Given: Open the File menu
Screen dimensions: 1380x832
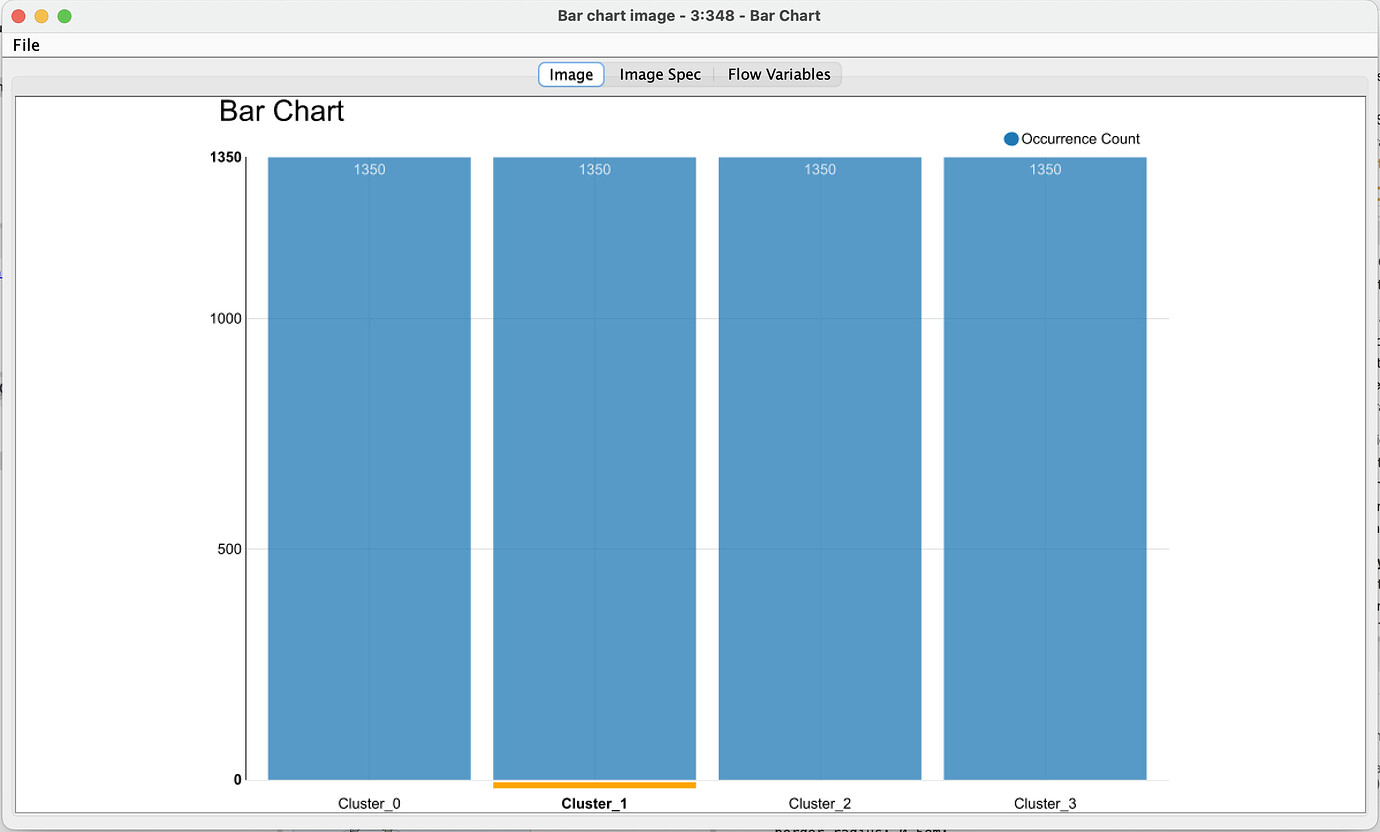Looking at the screenshot, I should pyautogui.click(x=25, y=45).
